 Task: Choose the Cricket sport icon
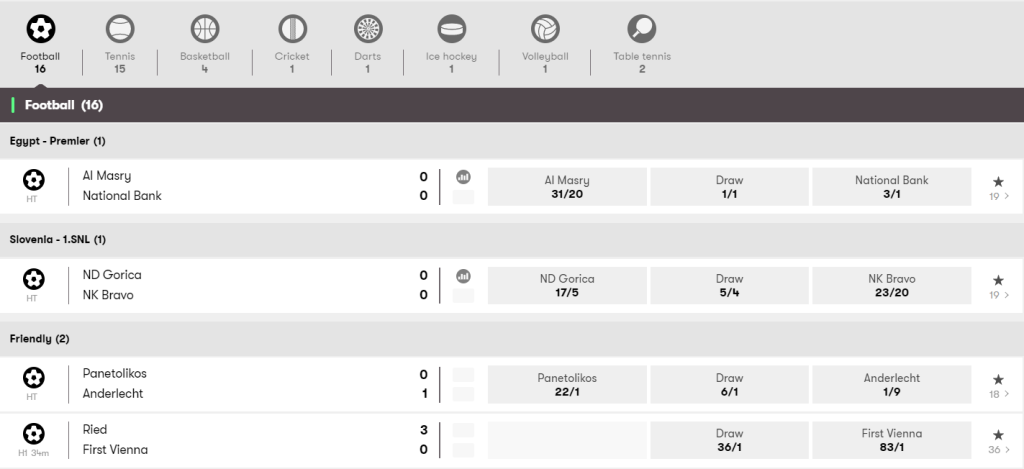point(292,29)
